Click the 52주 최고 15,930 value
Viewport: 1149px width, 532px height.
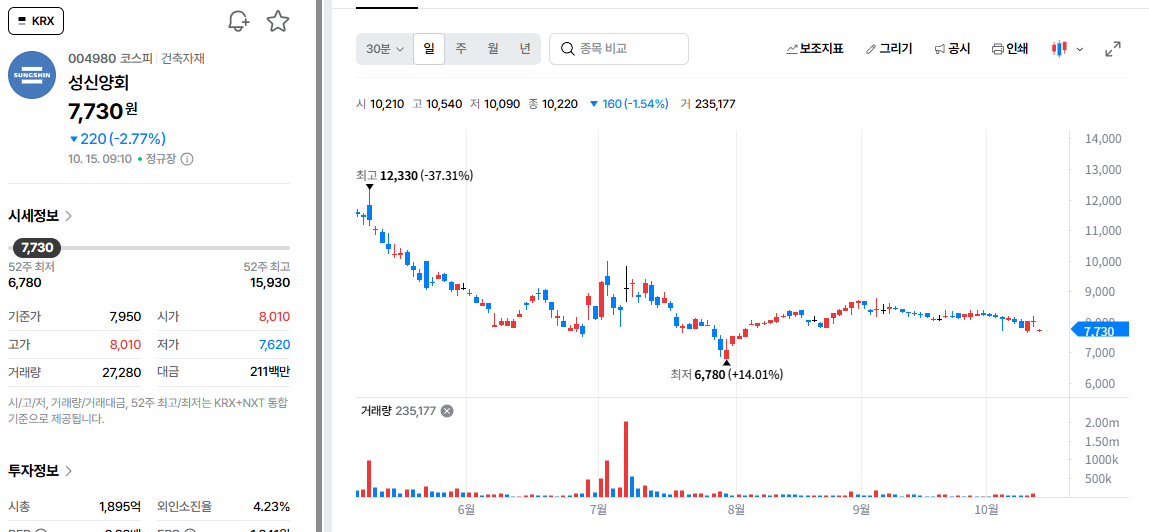tap(270, 283)
